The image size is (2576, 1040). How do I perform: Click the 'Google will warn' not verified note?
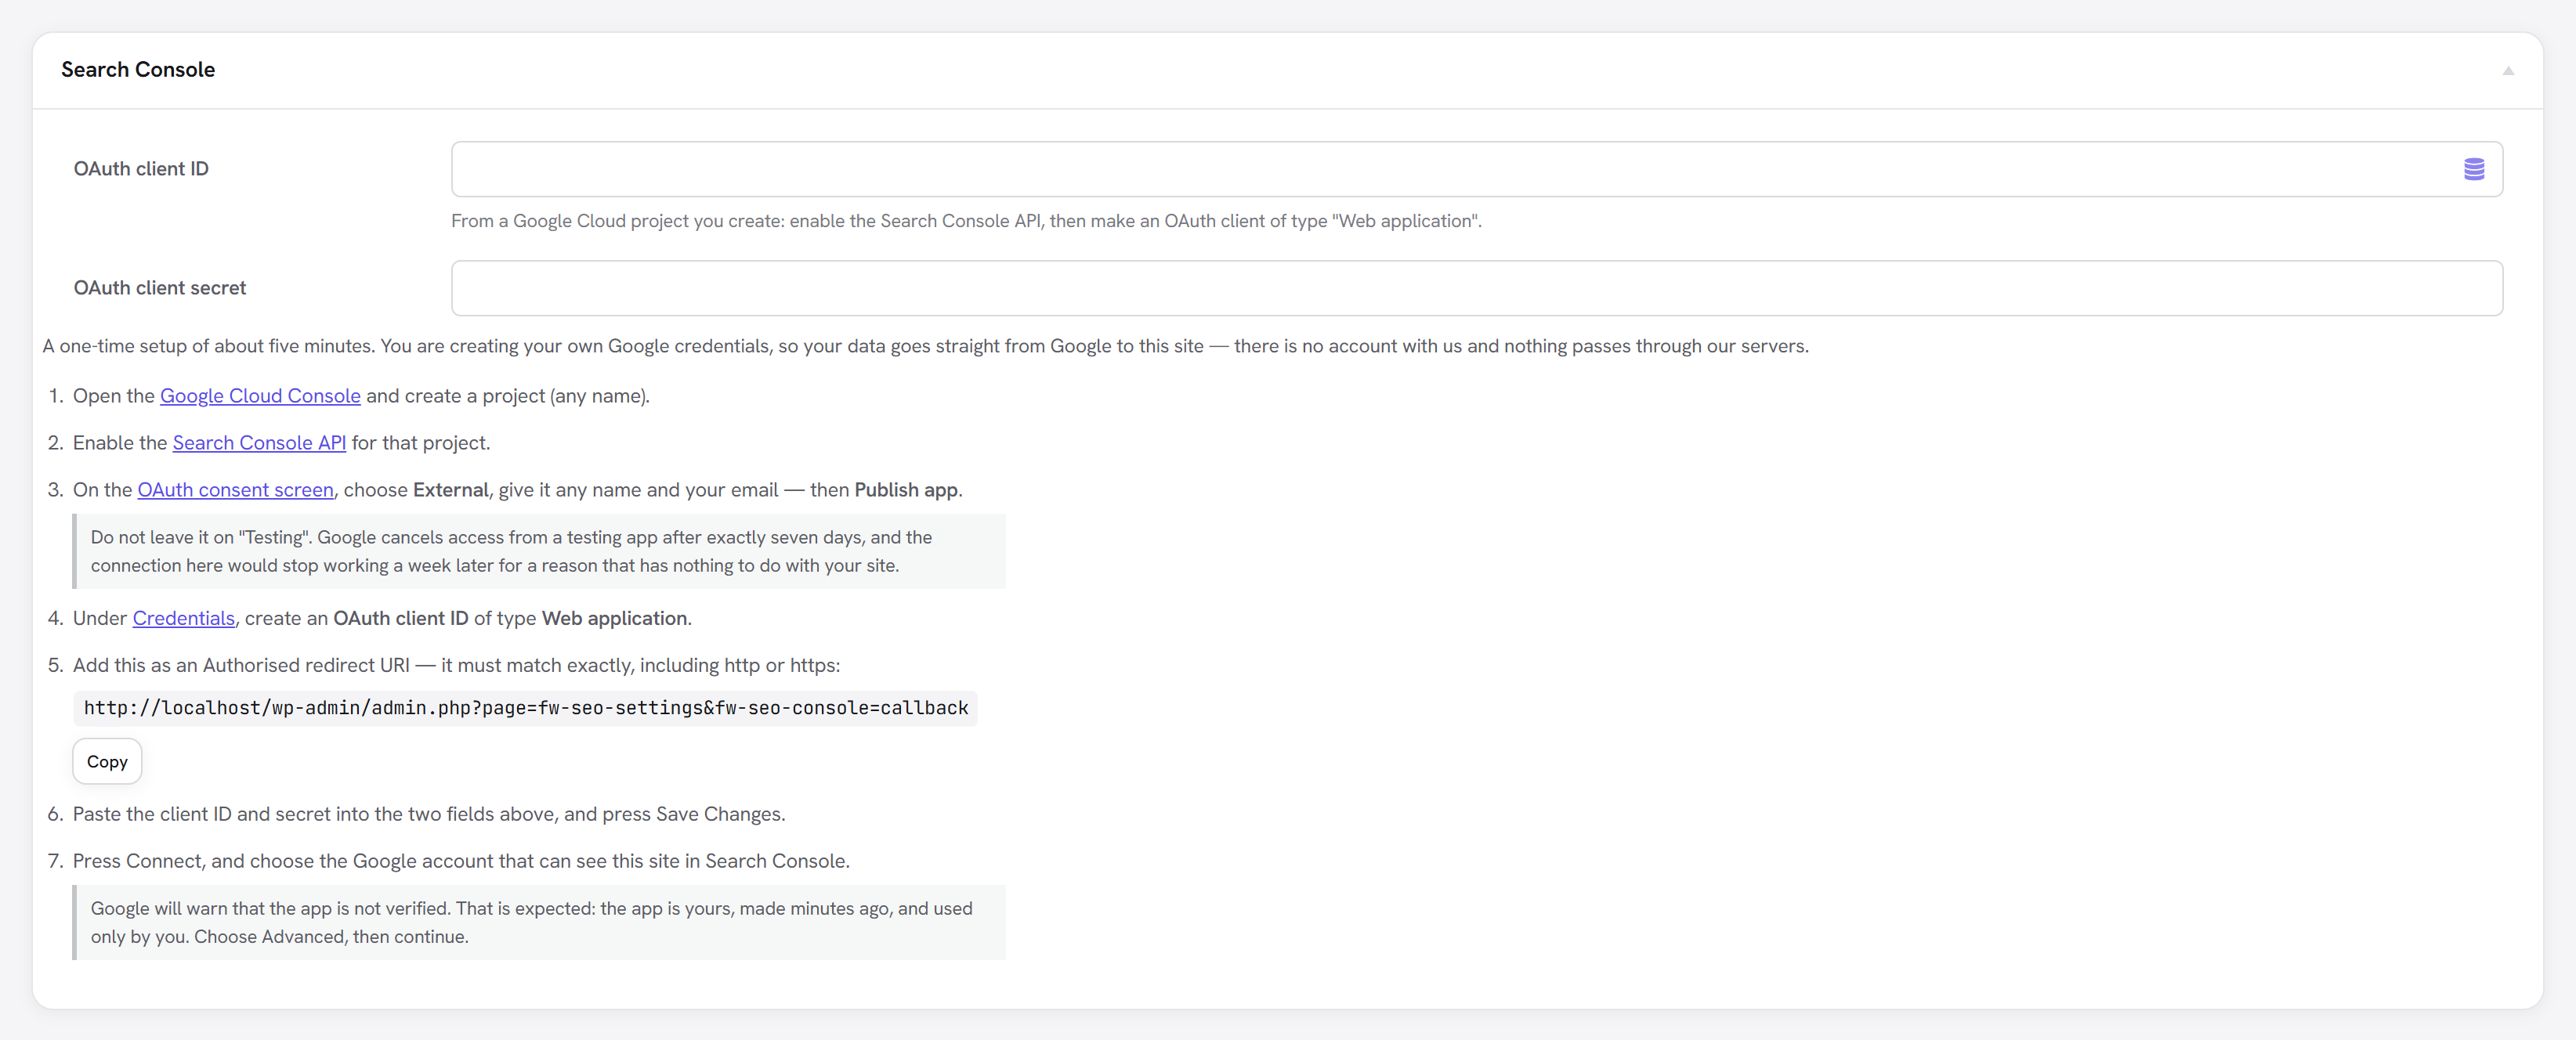pyautogui.click(x=539, y=922)
